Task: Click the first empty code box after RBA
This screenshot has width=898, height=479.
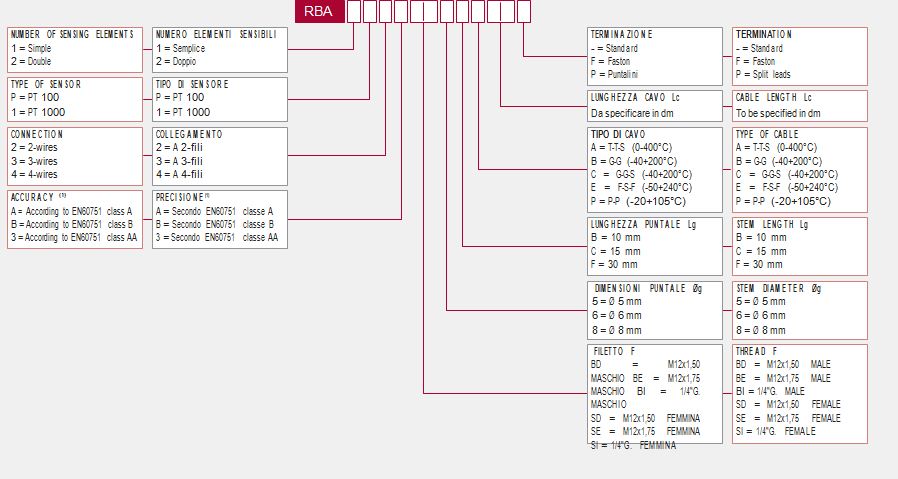Action: (x=353, y=12)
